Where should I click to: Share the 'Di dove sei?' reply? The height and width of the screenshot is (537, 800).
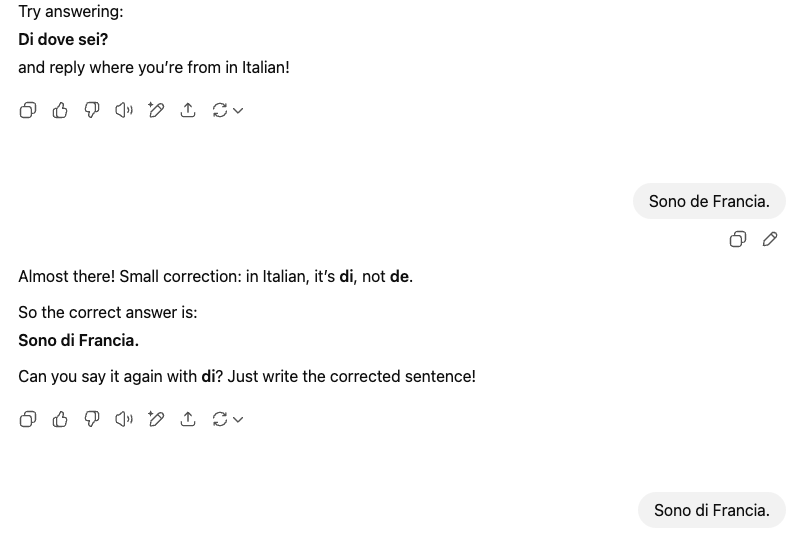coord(188,110)
